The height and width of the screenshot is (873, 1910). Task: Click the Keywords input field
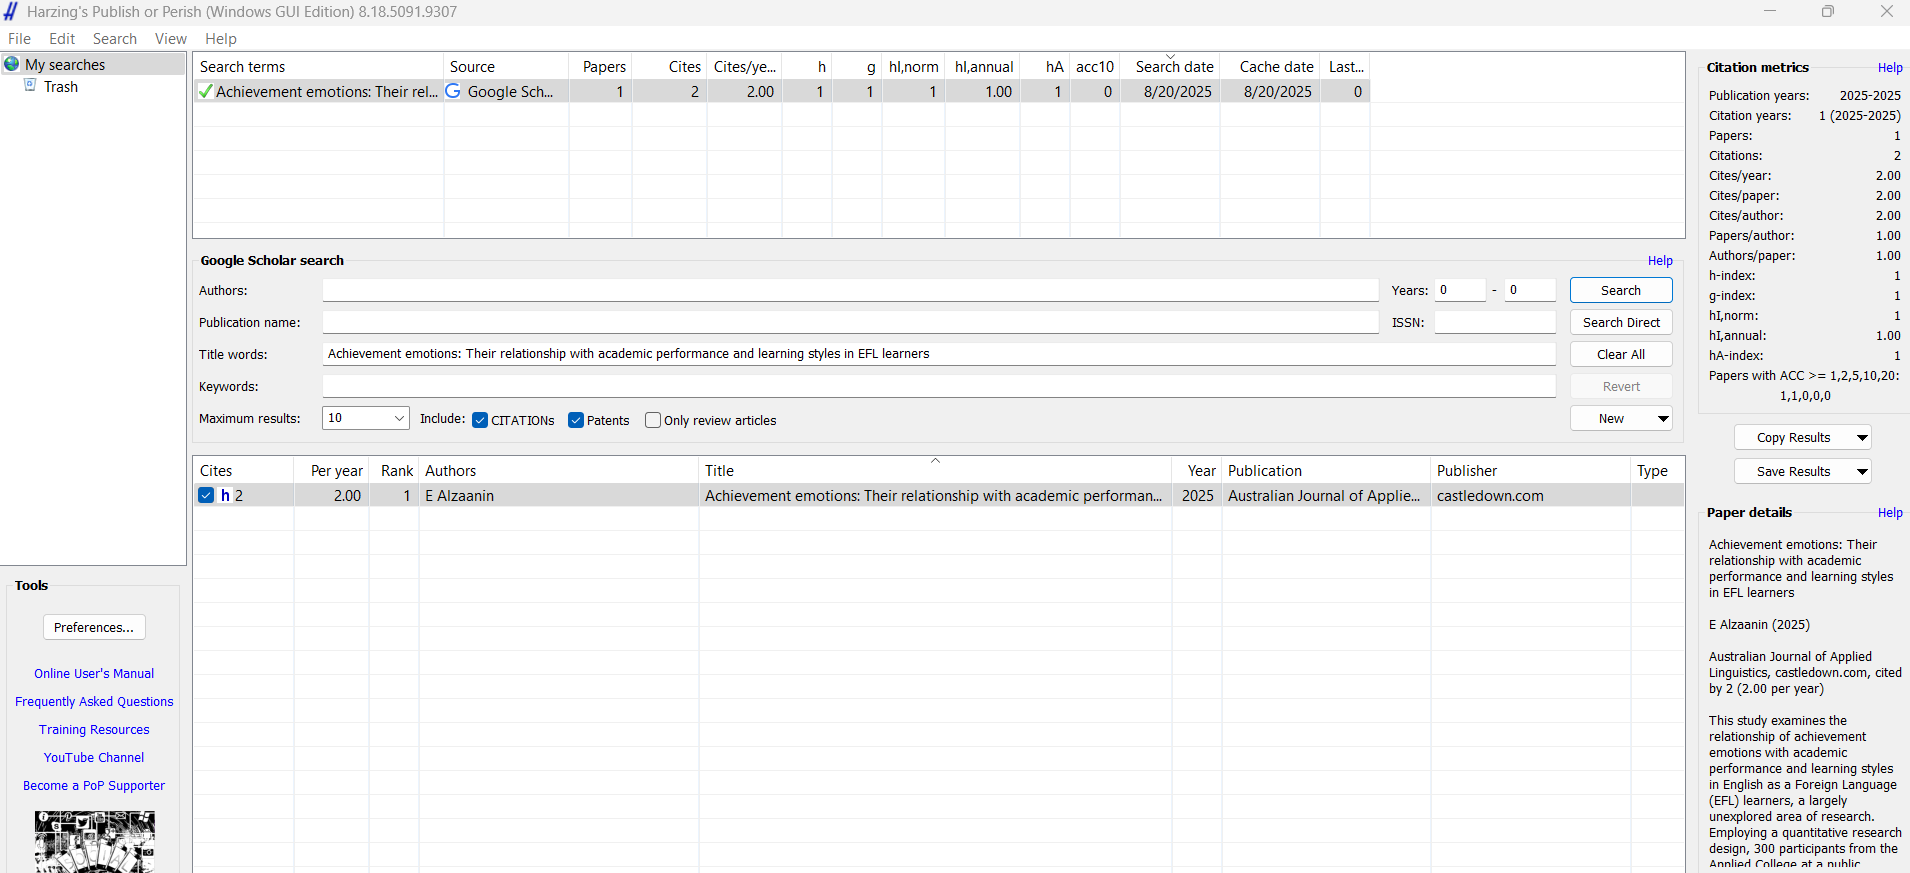point(939,386)
